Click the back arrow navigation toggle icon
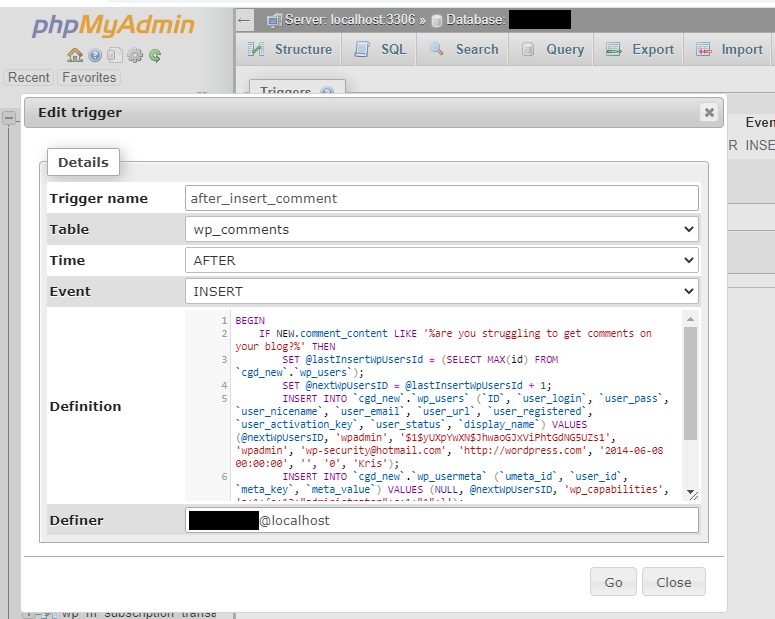Image resolution: width=775 pixels, height=619 pixels. tap(244, 20)
